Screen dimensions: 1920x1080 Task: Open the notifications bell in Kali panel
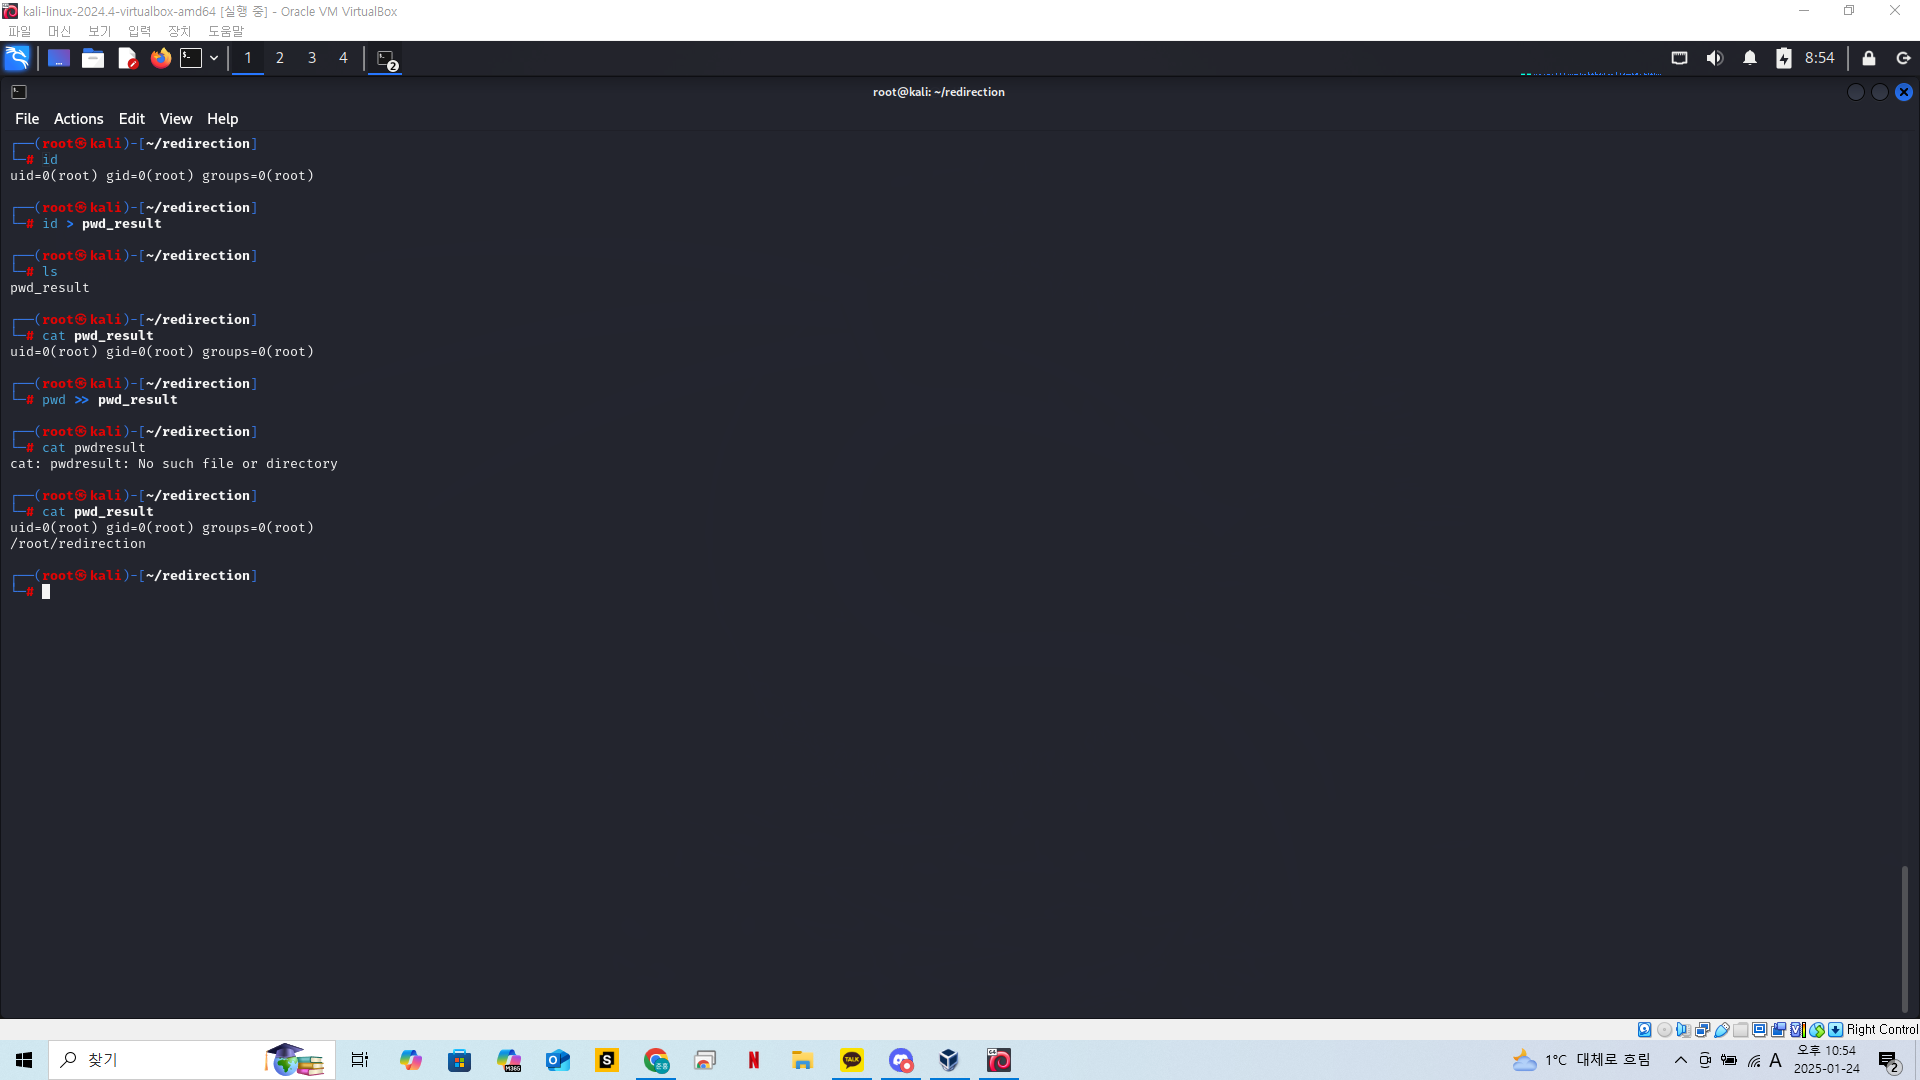click(1749, 58)
